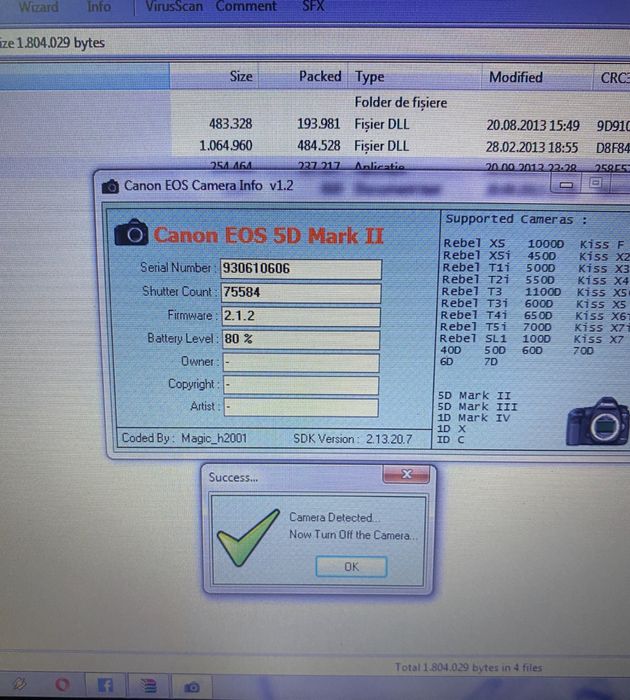This screenshot has width=630, height=700.
Task: Click the camera logo beside Canon EOS 5D Mark II
Action: [131, 233]
